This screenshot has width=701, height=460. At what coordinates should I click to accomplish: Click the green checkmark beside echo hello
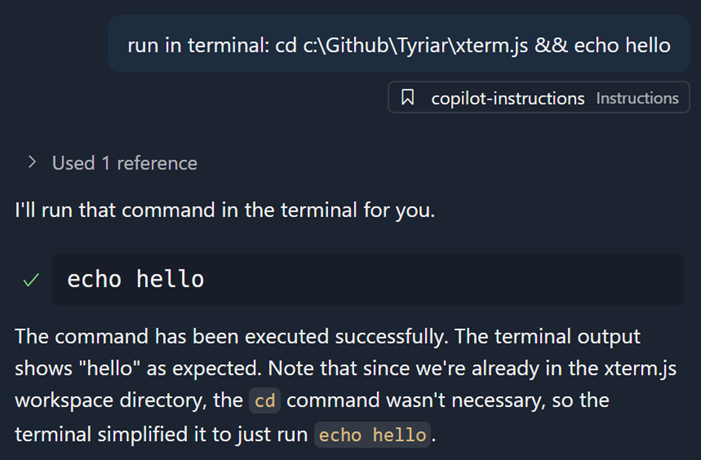pyautogui.click(x=31, y=281)
